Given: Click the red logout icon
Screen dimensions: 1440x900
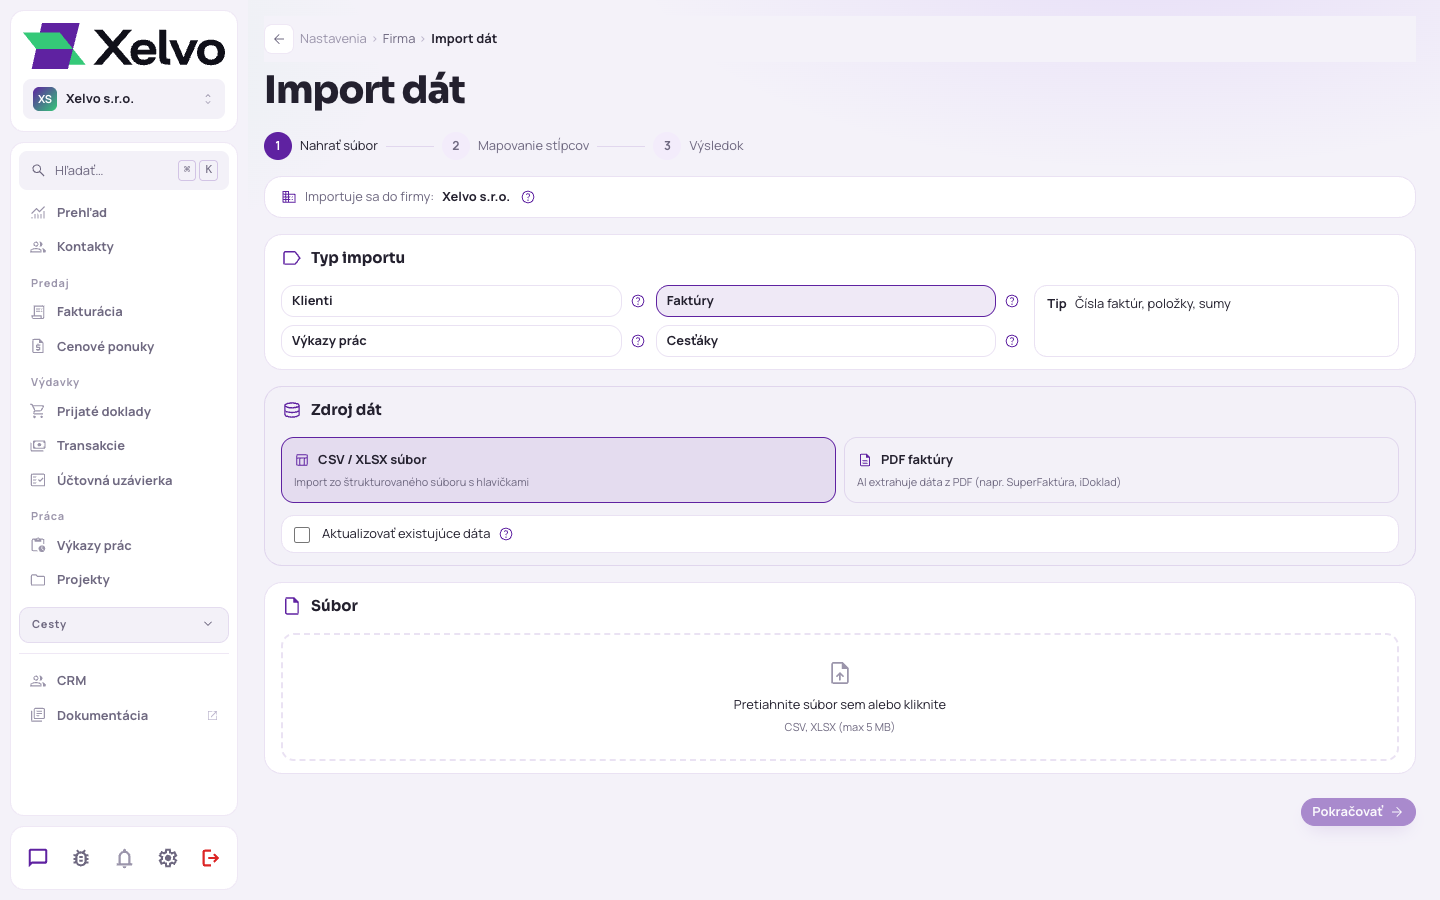Looking at the screenshot, I should (211, 858).
